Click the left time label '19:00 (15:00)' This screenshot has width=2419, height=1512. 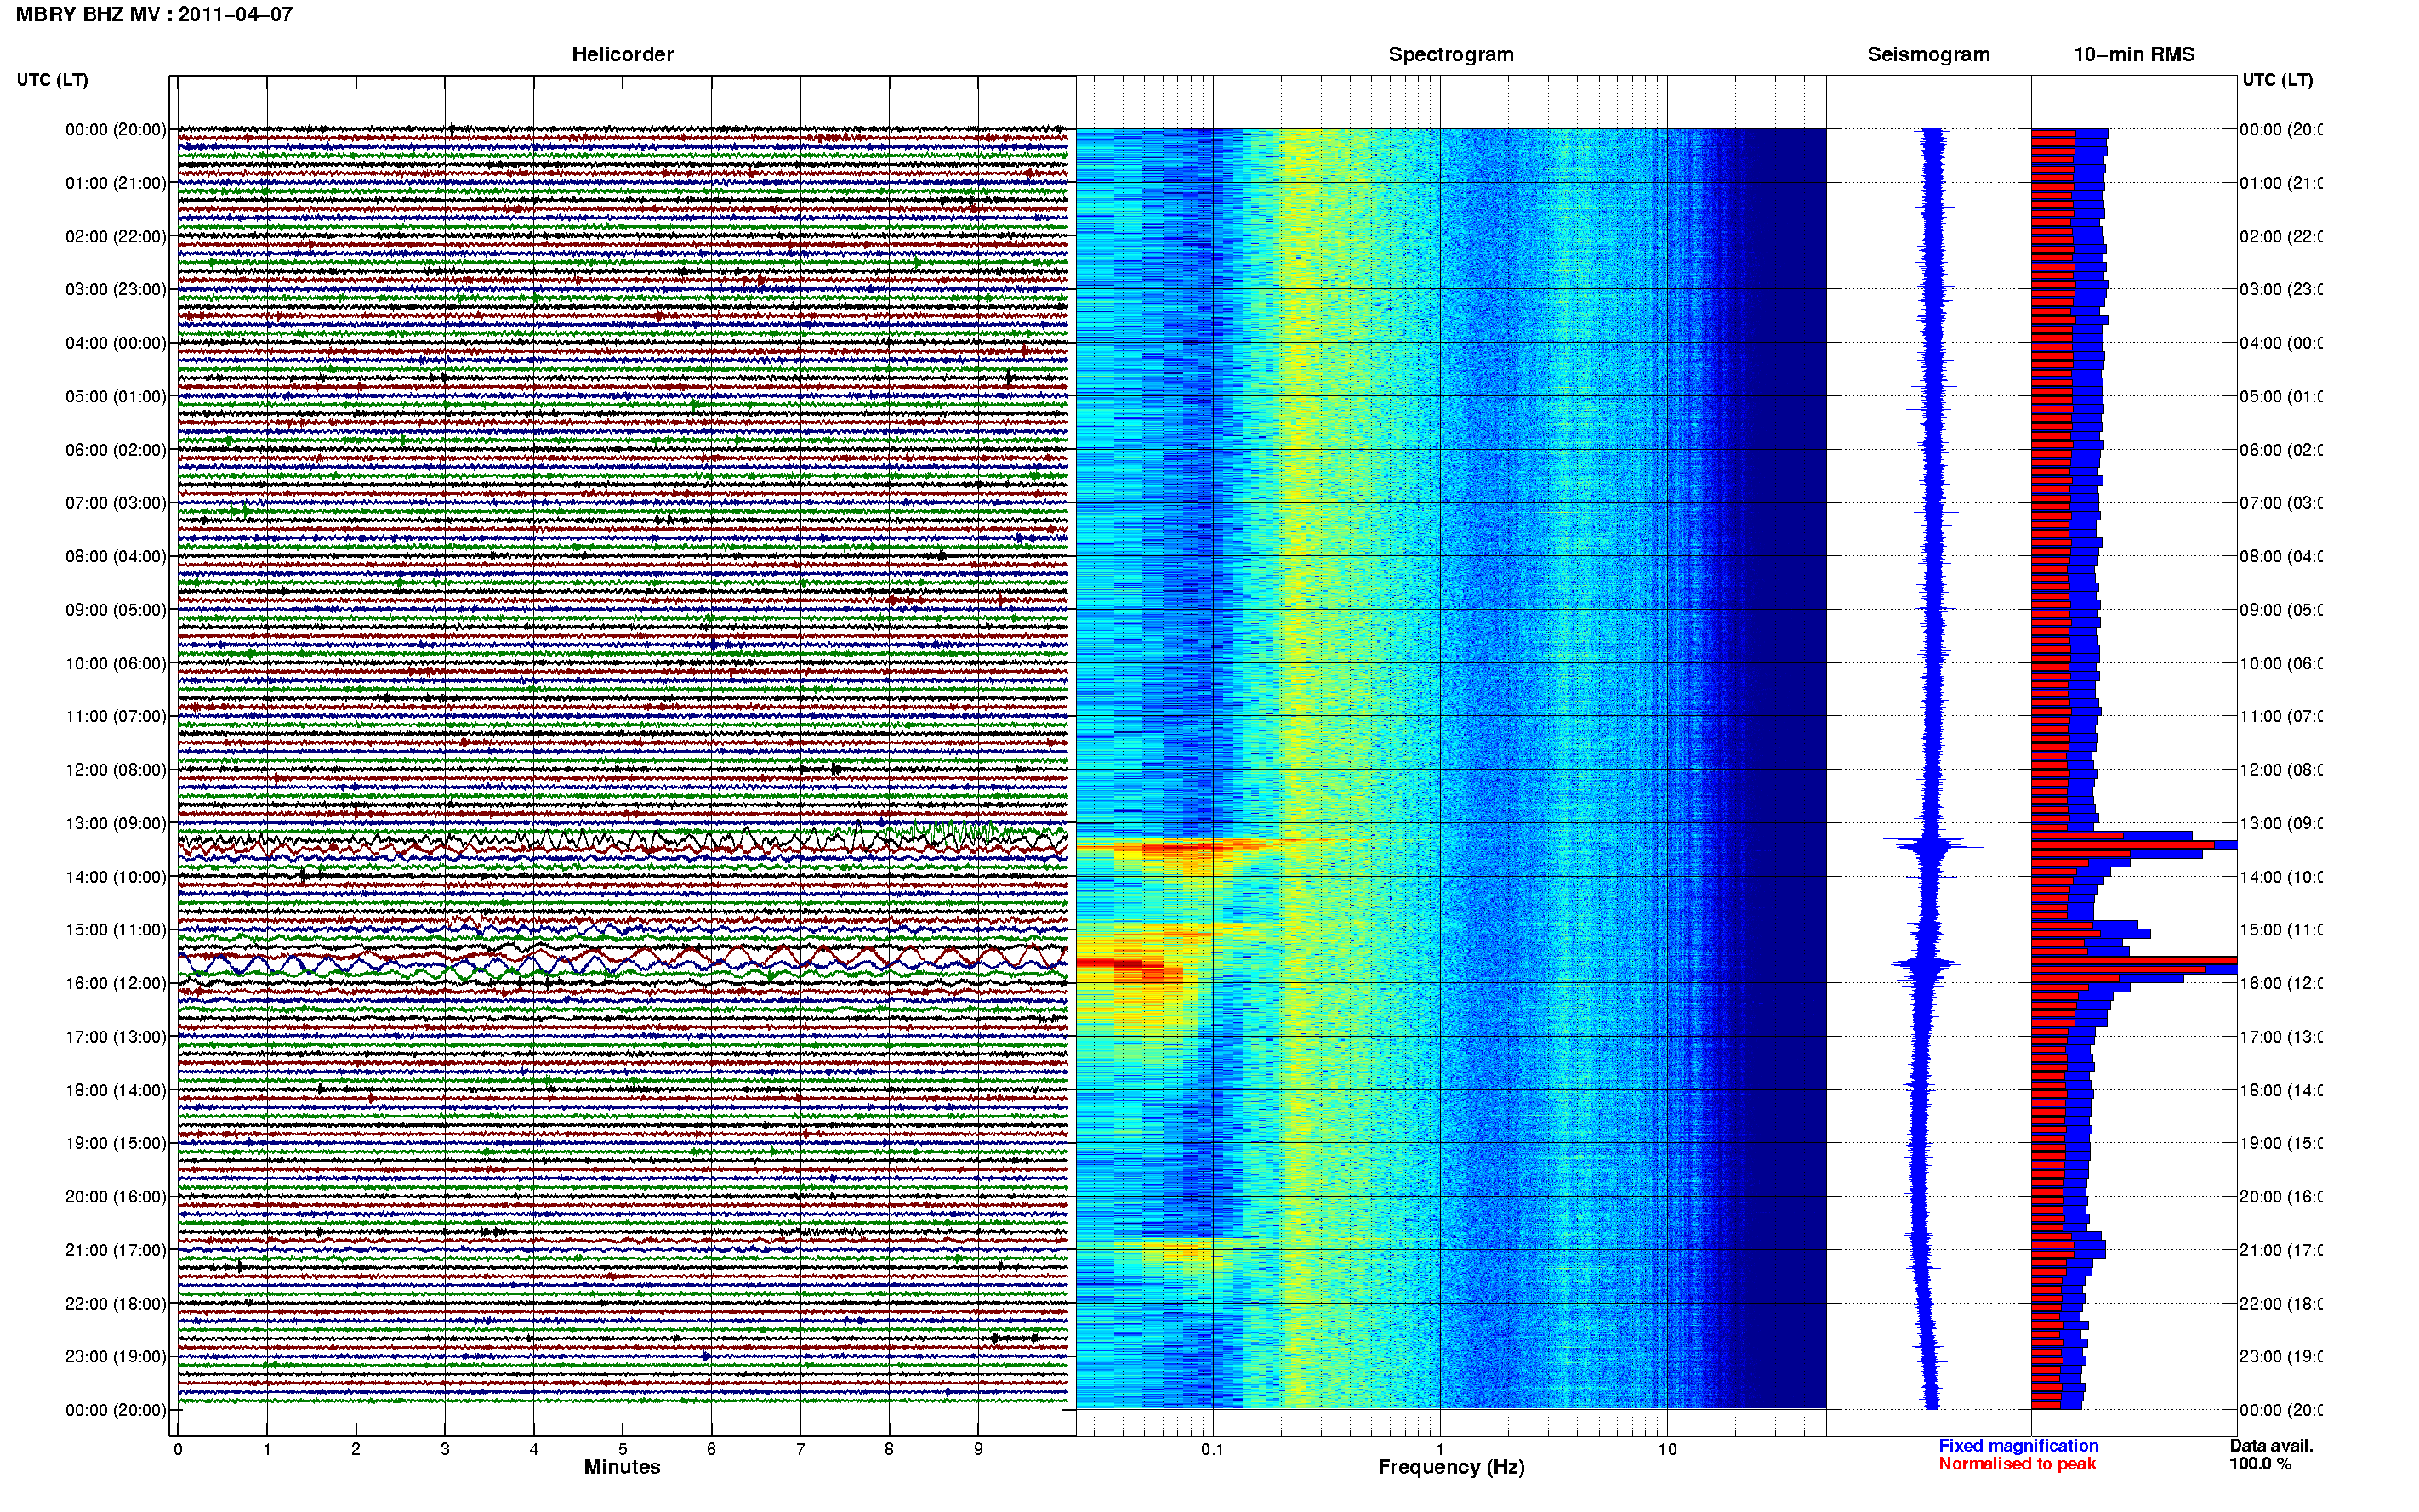click(x=116, y=1143)
